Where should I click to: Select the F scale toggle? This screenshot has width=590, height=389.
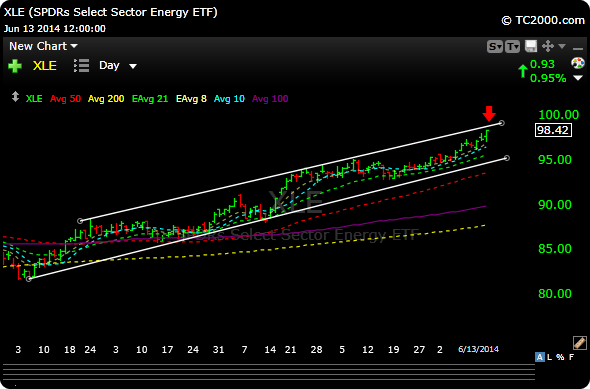point(572,357)
